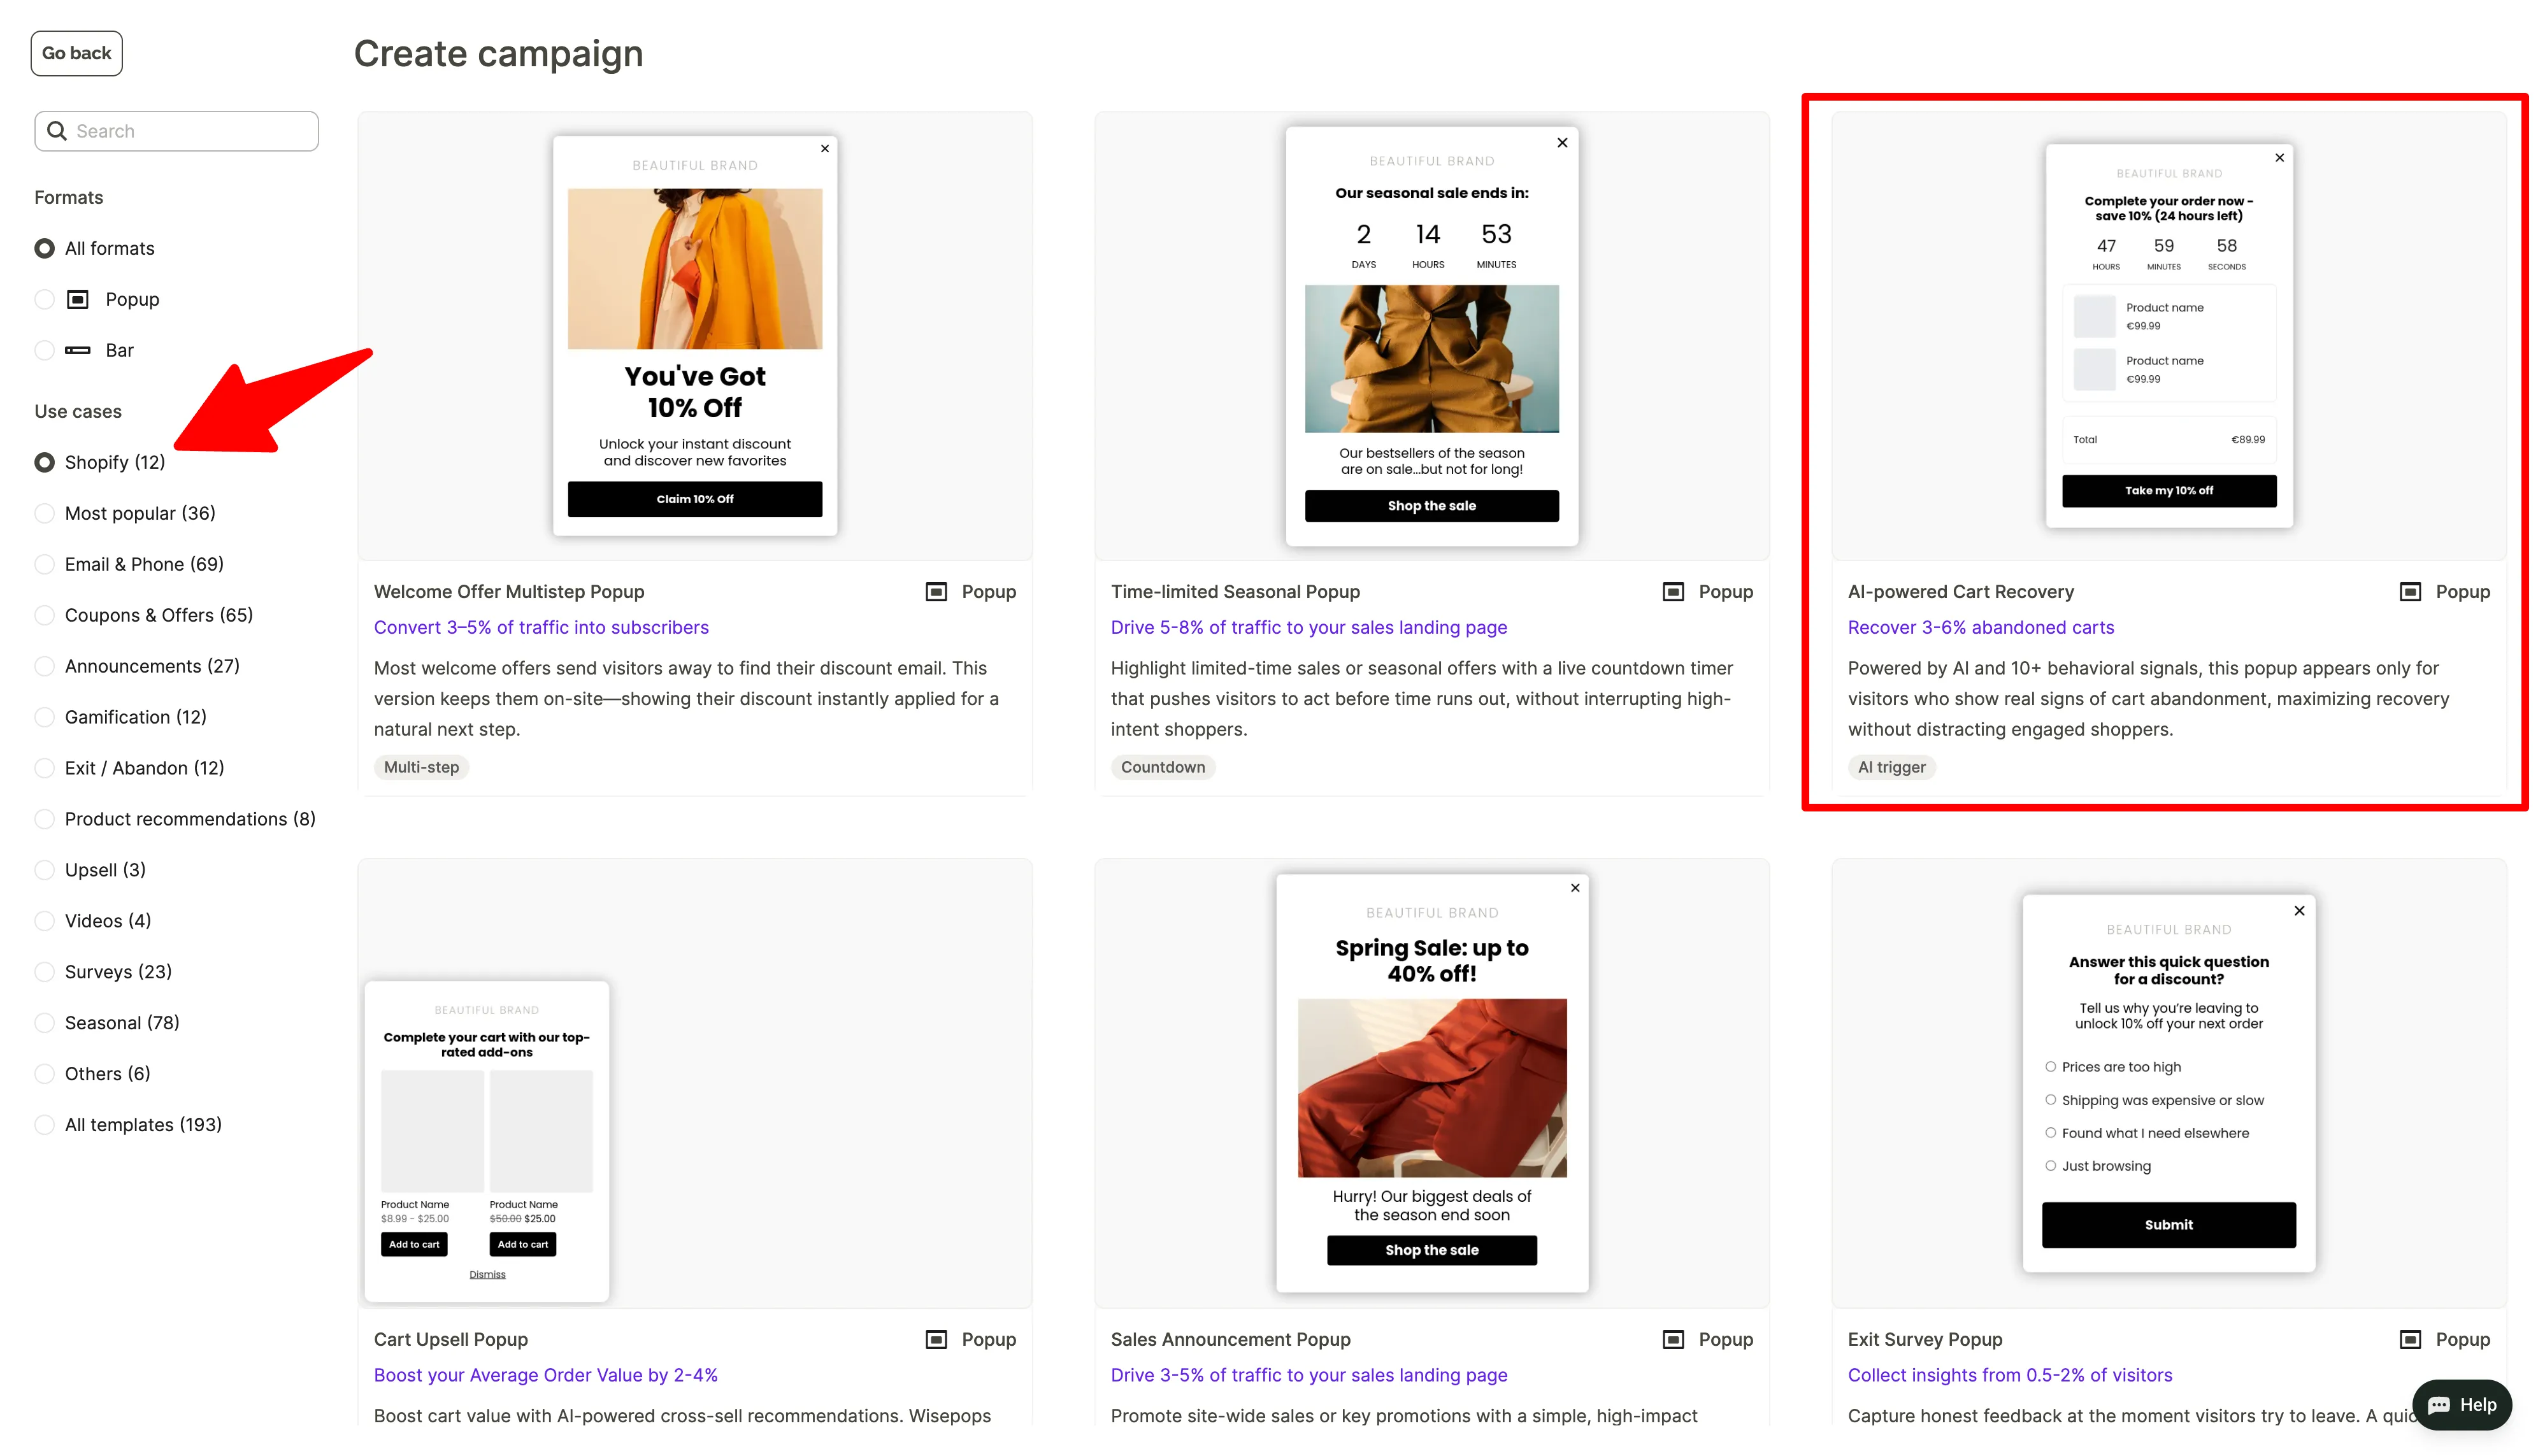2538x1456 pixels.
Task: Select the Most popular (36) use case
Action: click(44, 513)
